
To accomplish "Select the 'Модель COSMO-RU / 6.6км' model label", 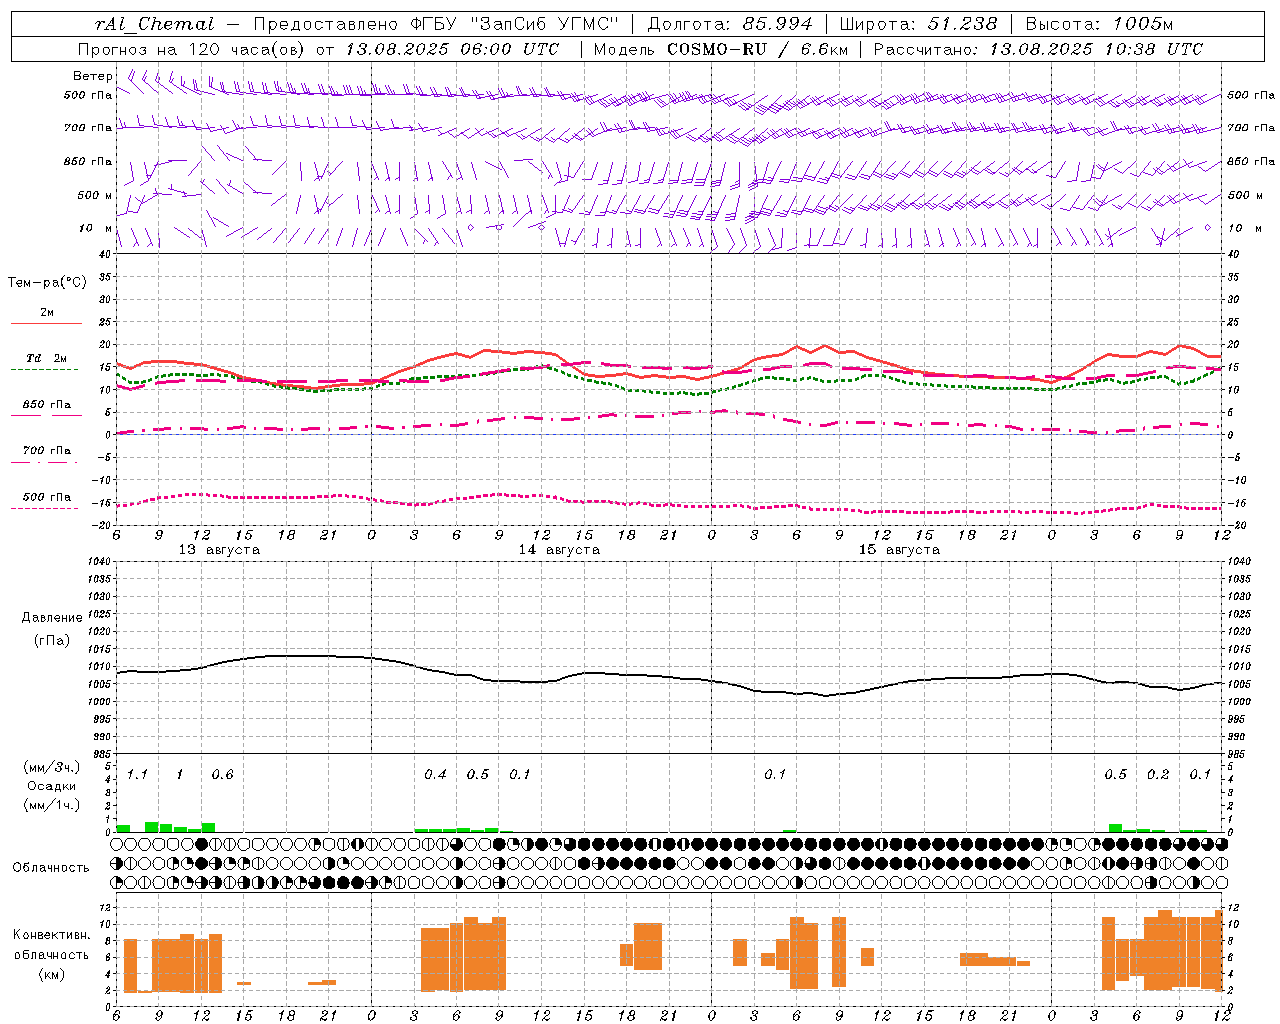I will 720,49.
